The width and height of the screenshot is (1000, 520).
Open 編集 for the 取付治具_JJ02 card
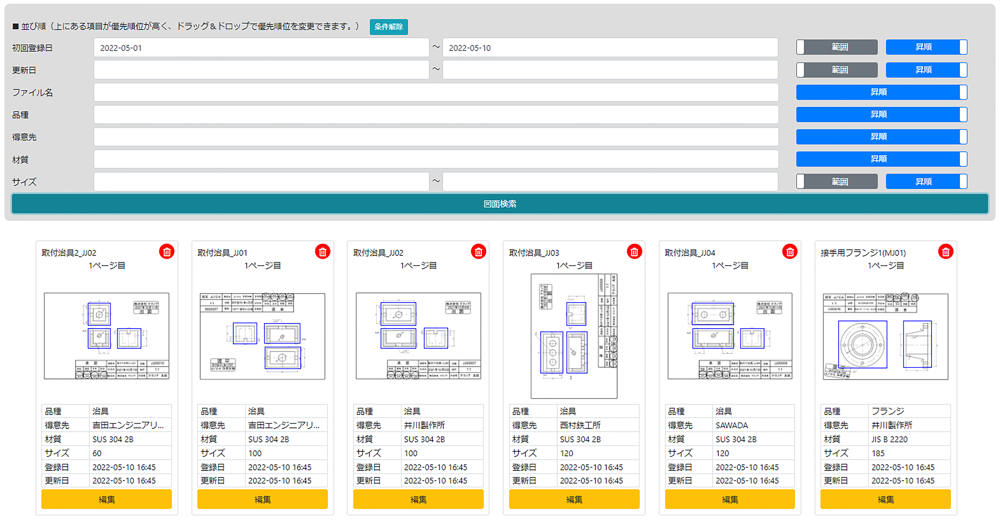[x=418, y=500]
